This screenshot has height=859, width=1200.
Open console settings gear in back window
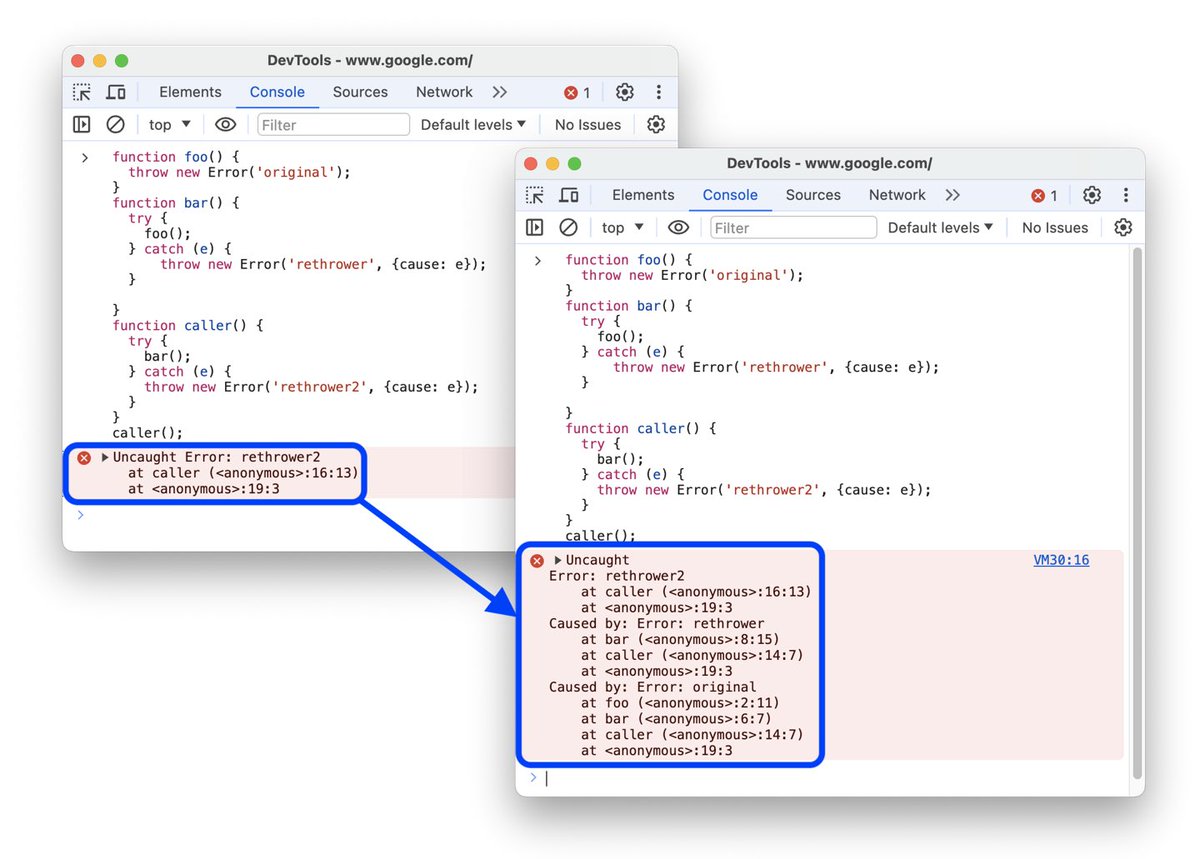point(656,125)
